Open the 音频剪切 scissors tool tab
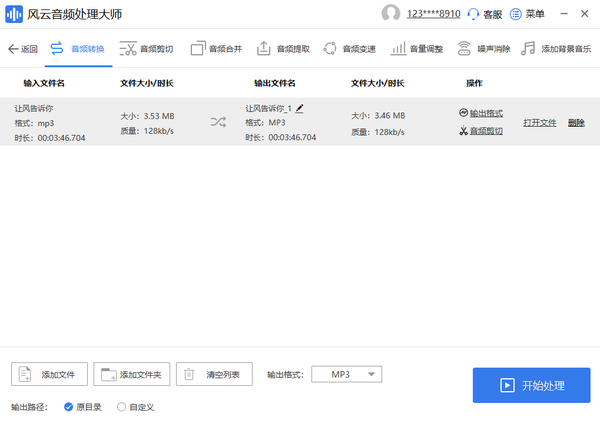The height and width of the screenshot is (423, 600). [147, 49]
